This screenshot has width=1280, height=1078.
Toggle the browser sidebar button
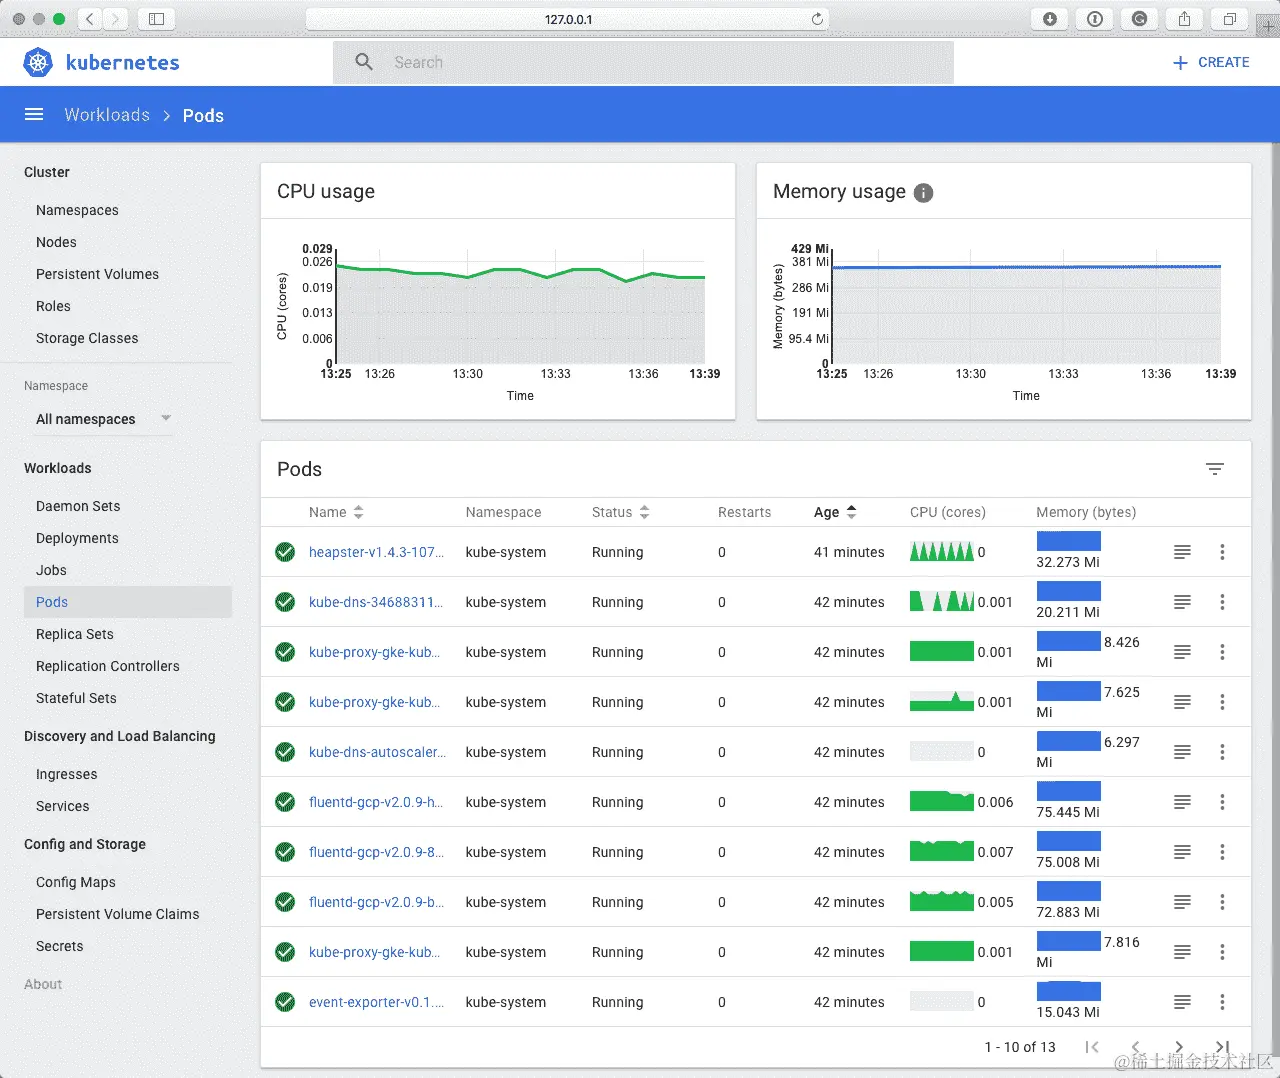coord(156,19)
